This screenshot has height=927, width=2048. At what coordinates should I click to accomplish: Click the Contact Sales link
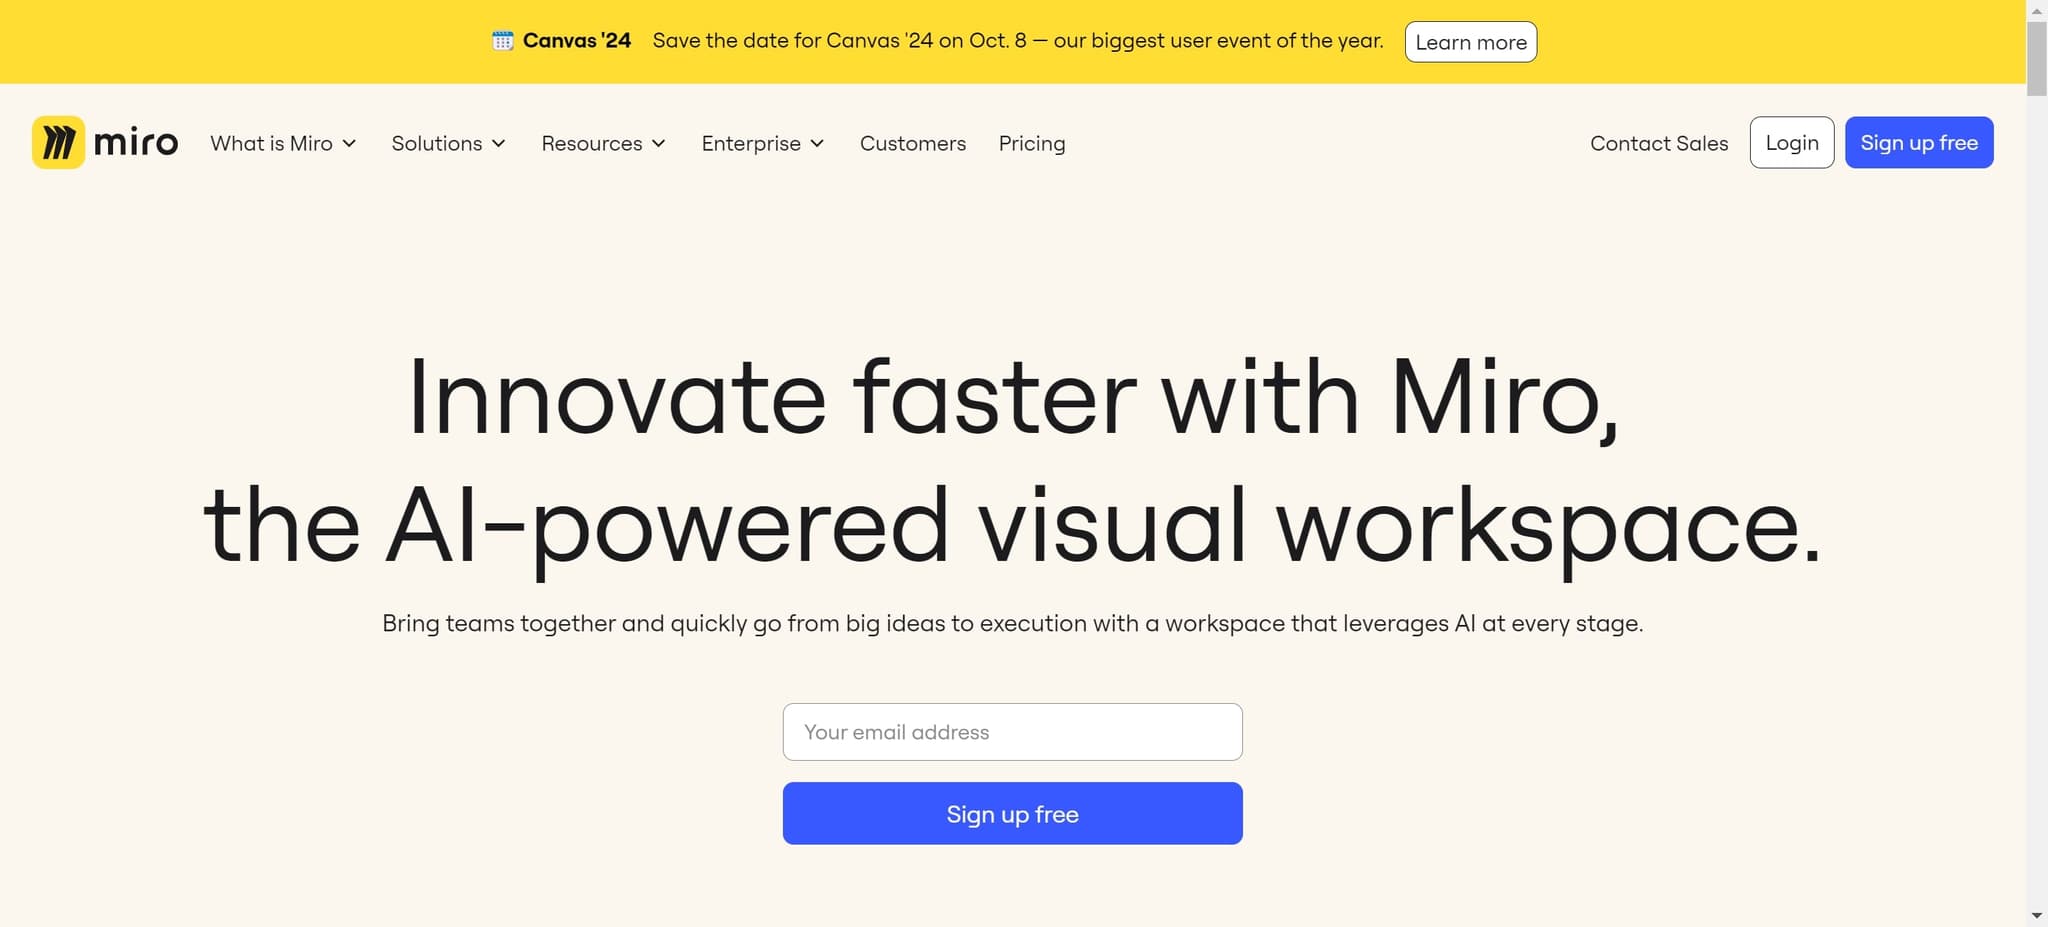1658,143
